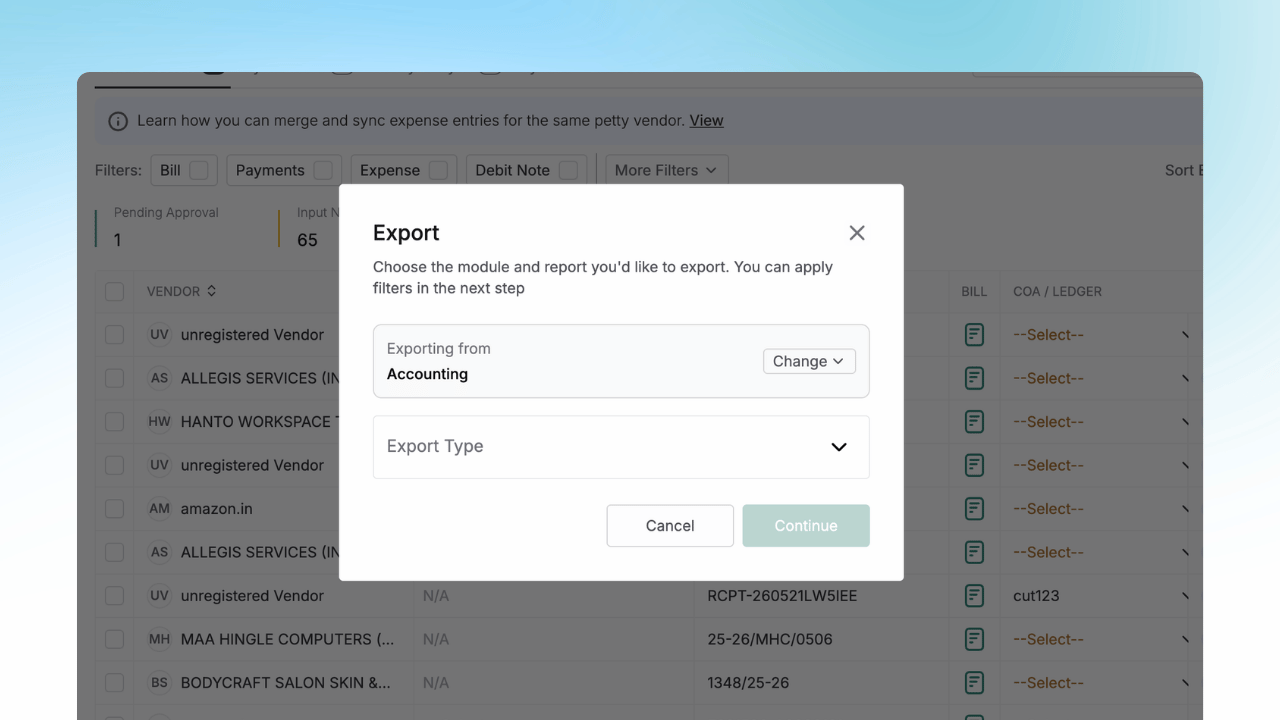The width and height of the screenshot is (1280, 720).
Task: Select the amazon.in row checkbox
Action: click(114, 509)
